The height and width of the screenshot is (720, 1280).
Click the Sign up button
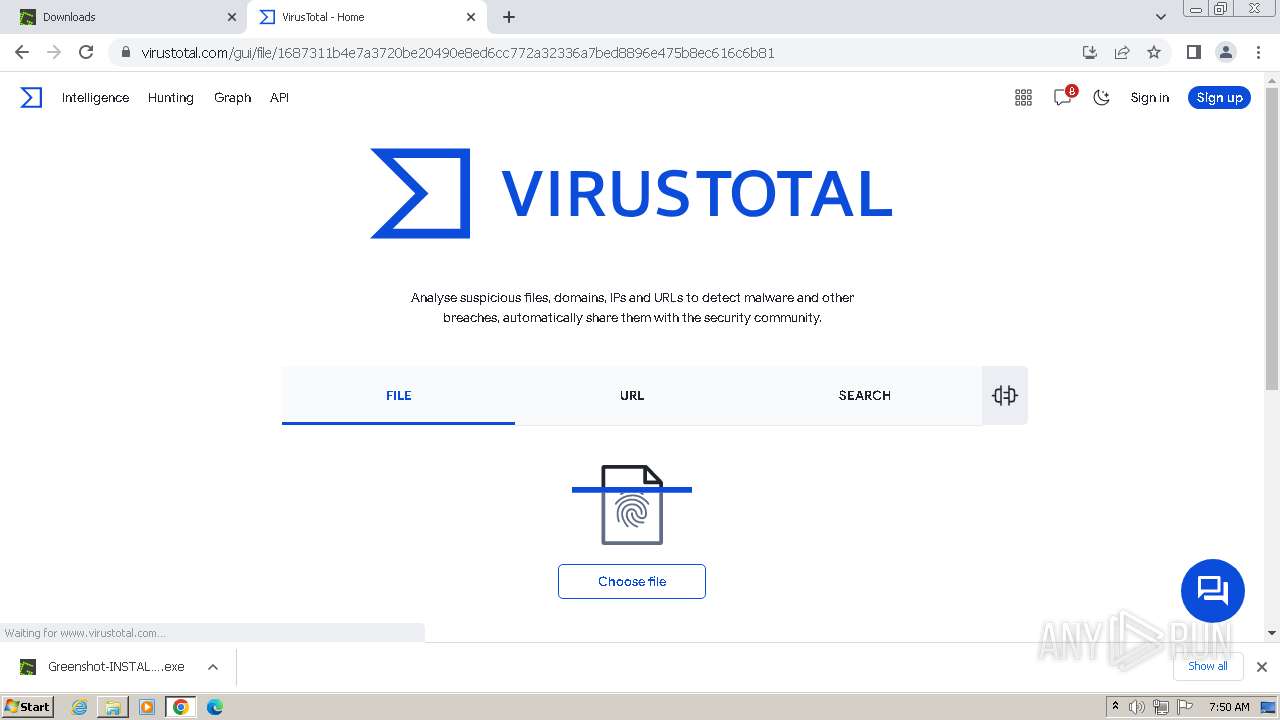[1219, 97]
